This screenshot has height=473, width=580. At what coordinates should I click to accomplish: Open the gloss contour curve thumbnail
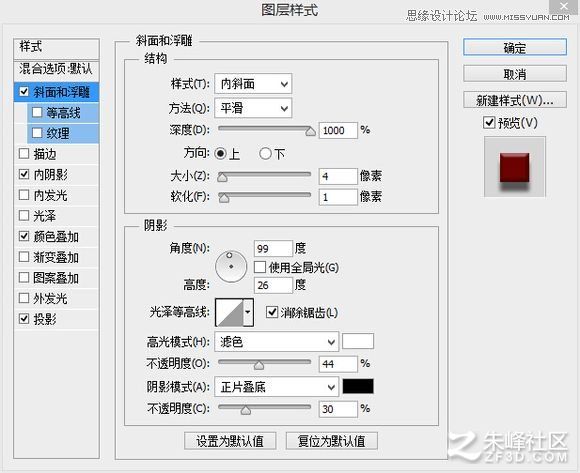tap(229, 312)
